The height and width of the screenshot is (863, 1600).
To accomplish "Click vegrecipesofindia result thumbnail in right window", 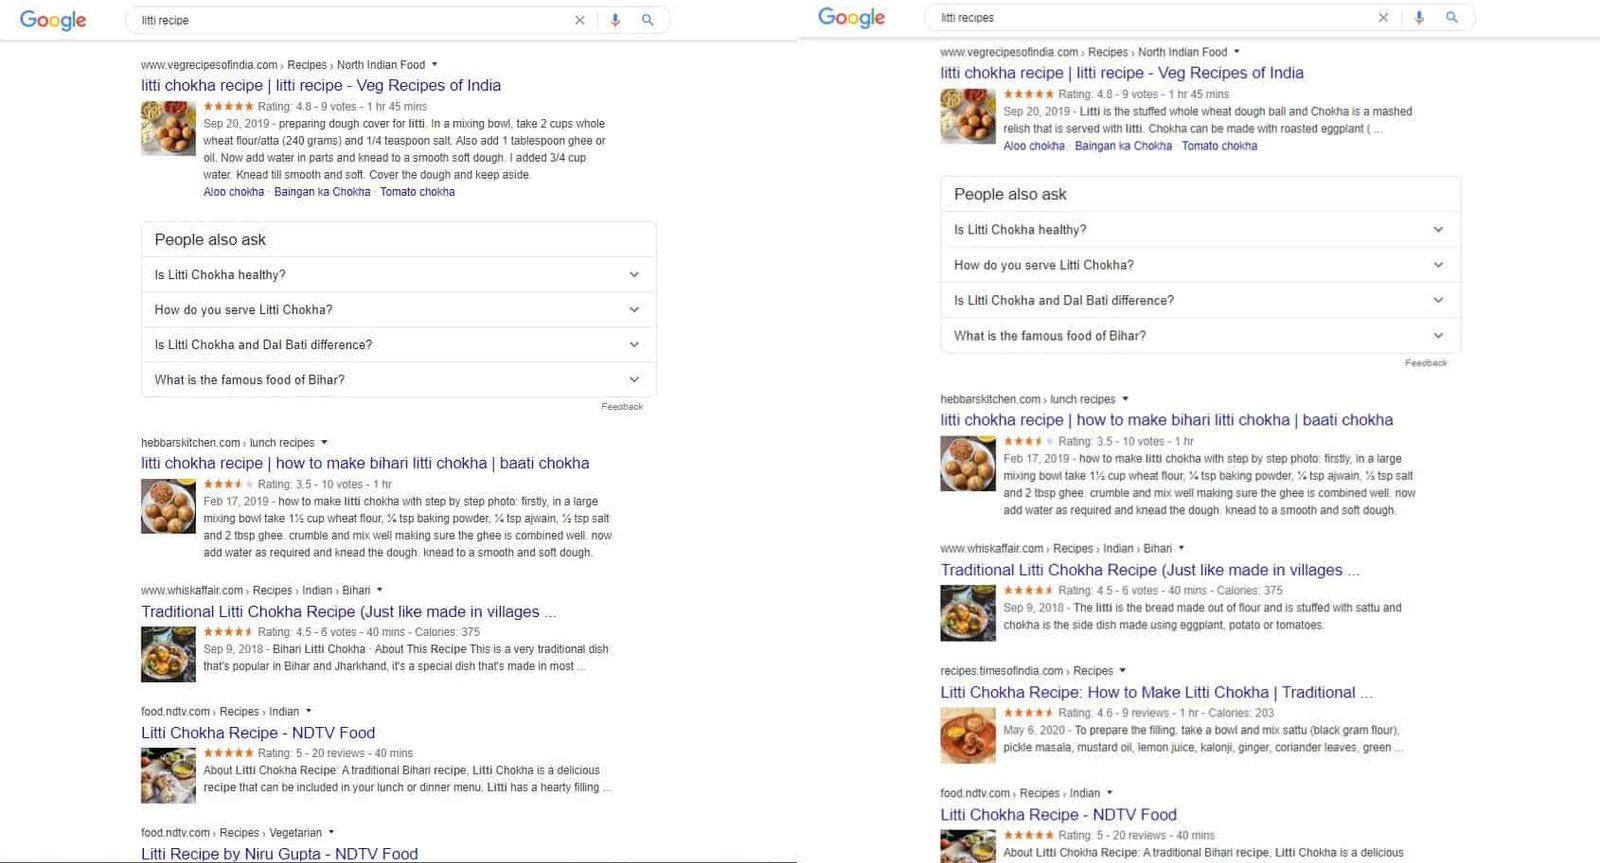I will pos(968,116).
